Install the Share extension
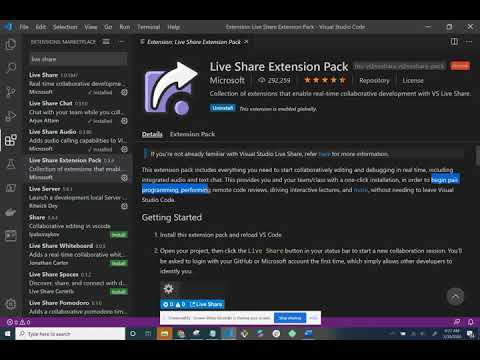This screenshot has width=480, height=360. 119,235
